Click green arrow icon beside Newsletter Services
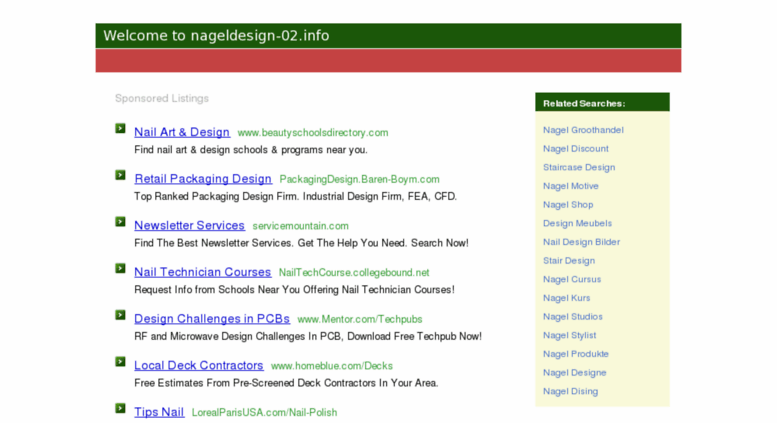777x423 pixels. pyautogui.click(x=120, y=223)
